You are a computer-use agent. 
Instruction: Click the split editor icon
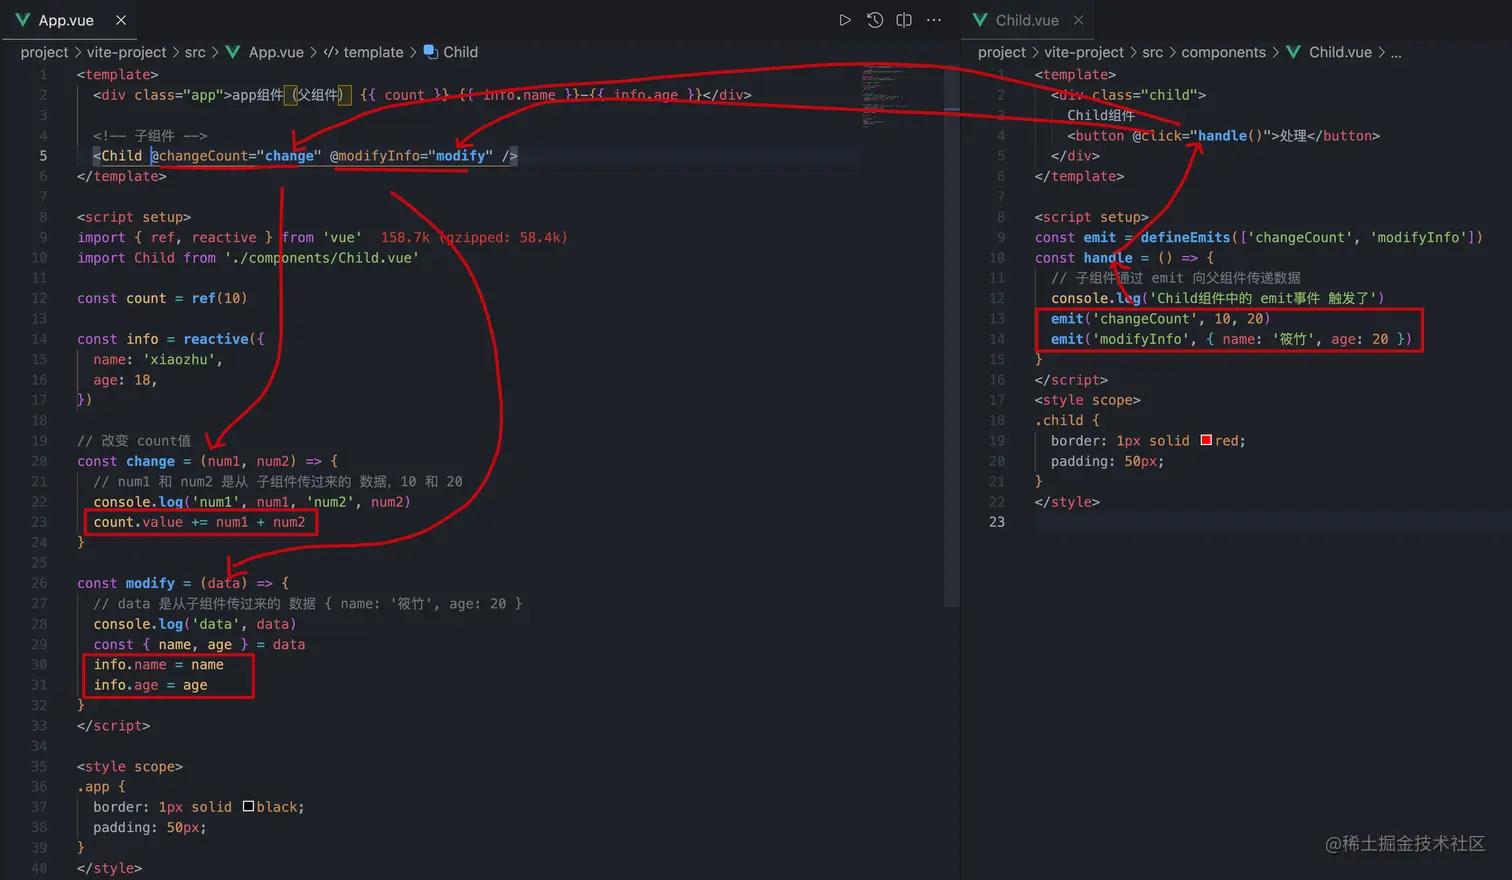pyautogui.click(x=904, y=20)
